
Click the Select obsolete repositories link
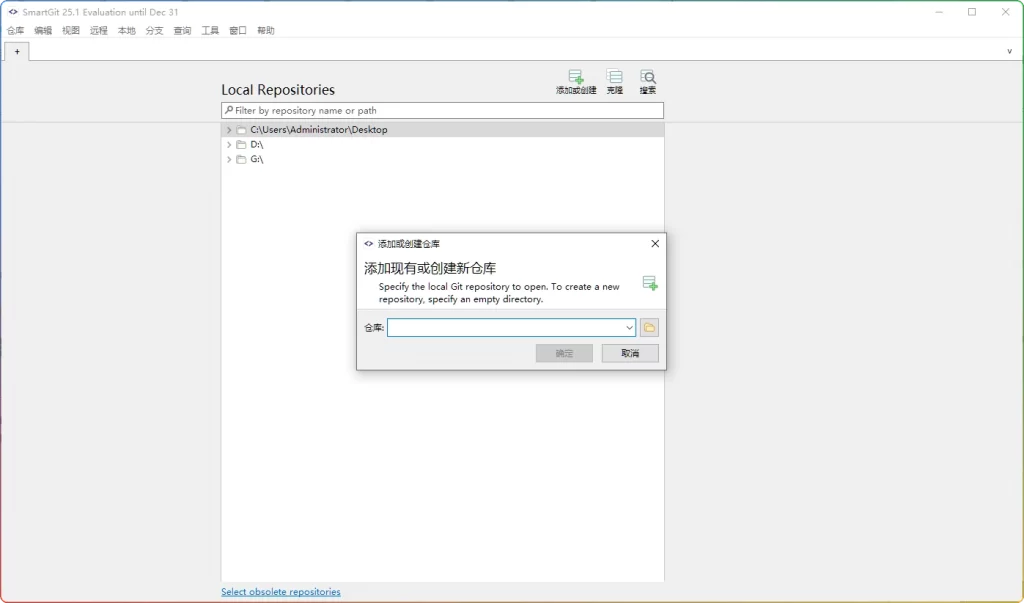[x=281, y=591]
